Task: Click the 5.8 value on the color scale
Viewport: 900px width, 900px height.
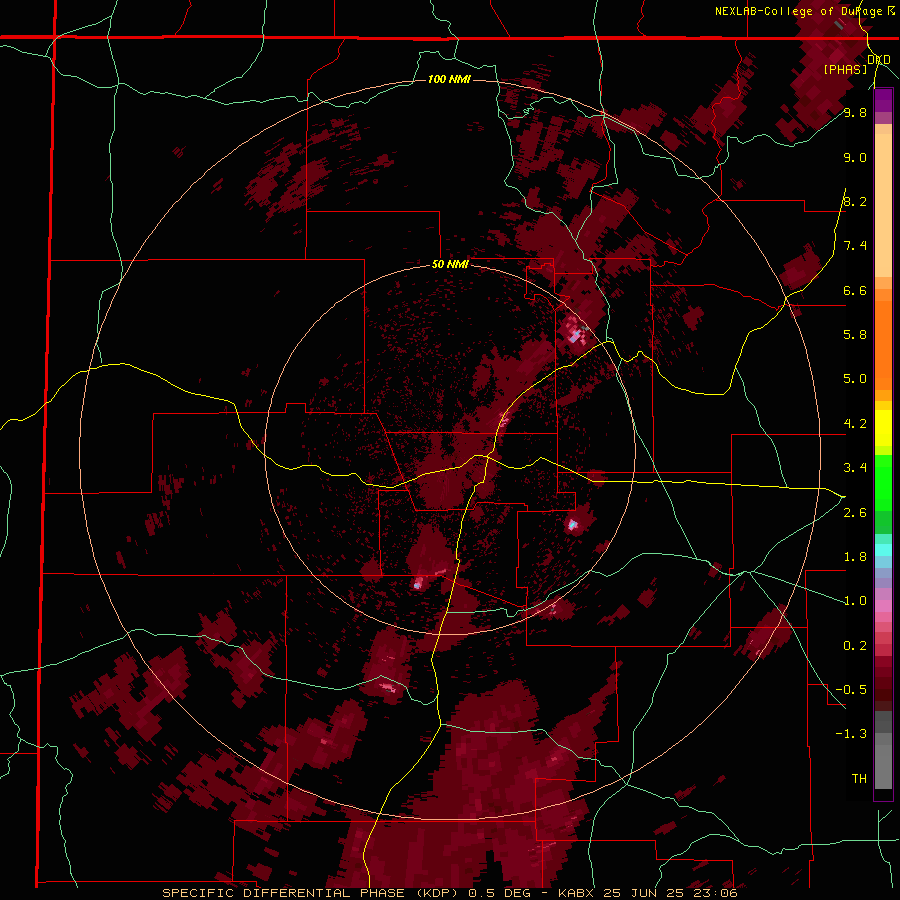Action: click(855, 335)
